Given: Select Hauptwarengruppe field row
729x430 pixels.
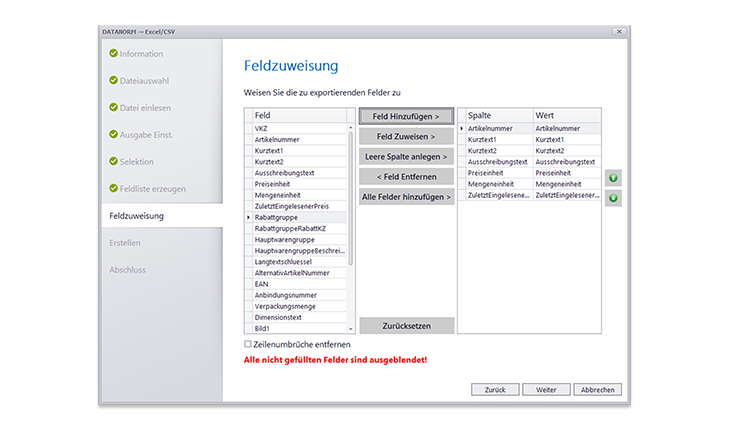Looking at the screenshot, I should (x=299, y=239).
